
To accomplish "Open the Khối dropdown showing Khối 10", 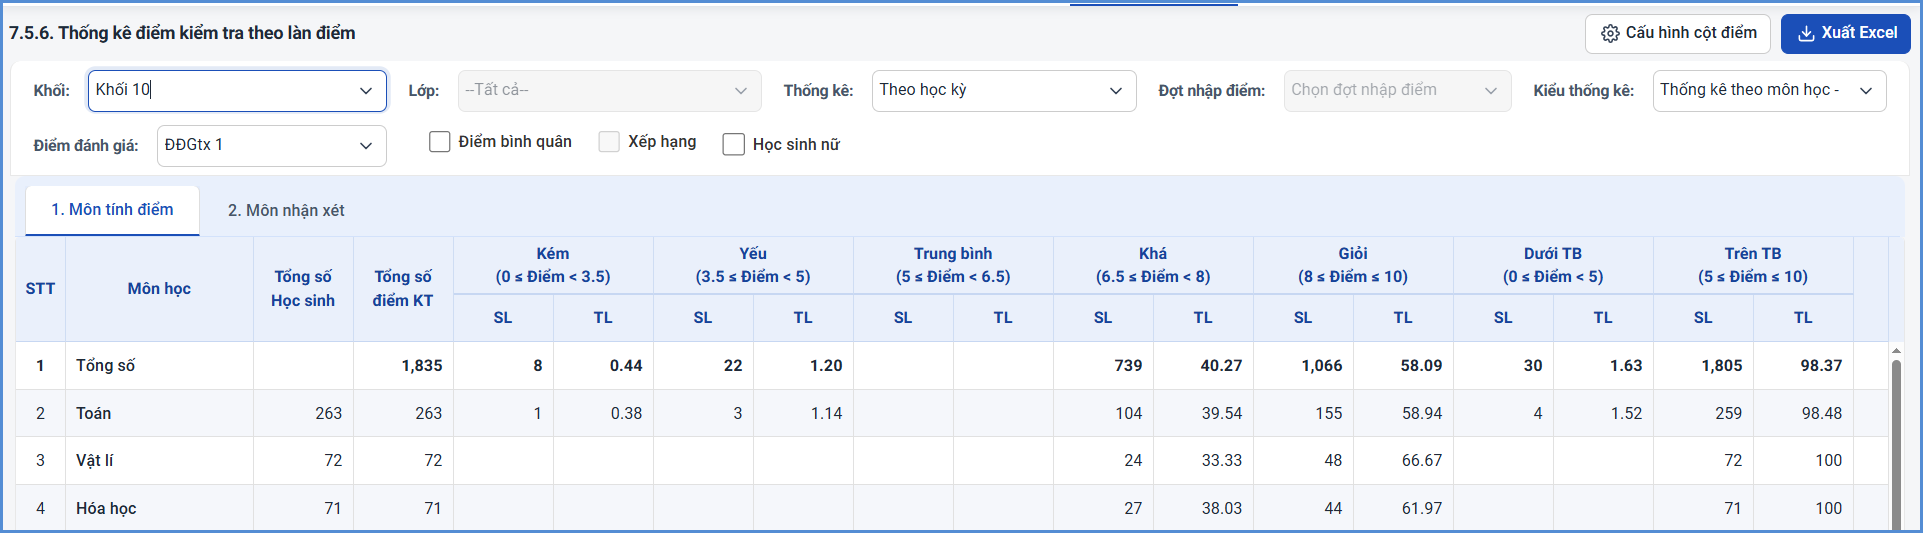I will click(x=237, y=90).
